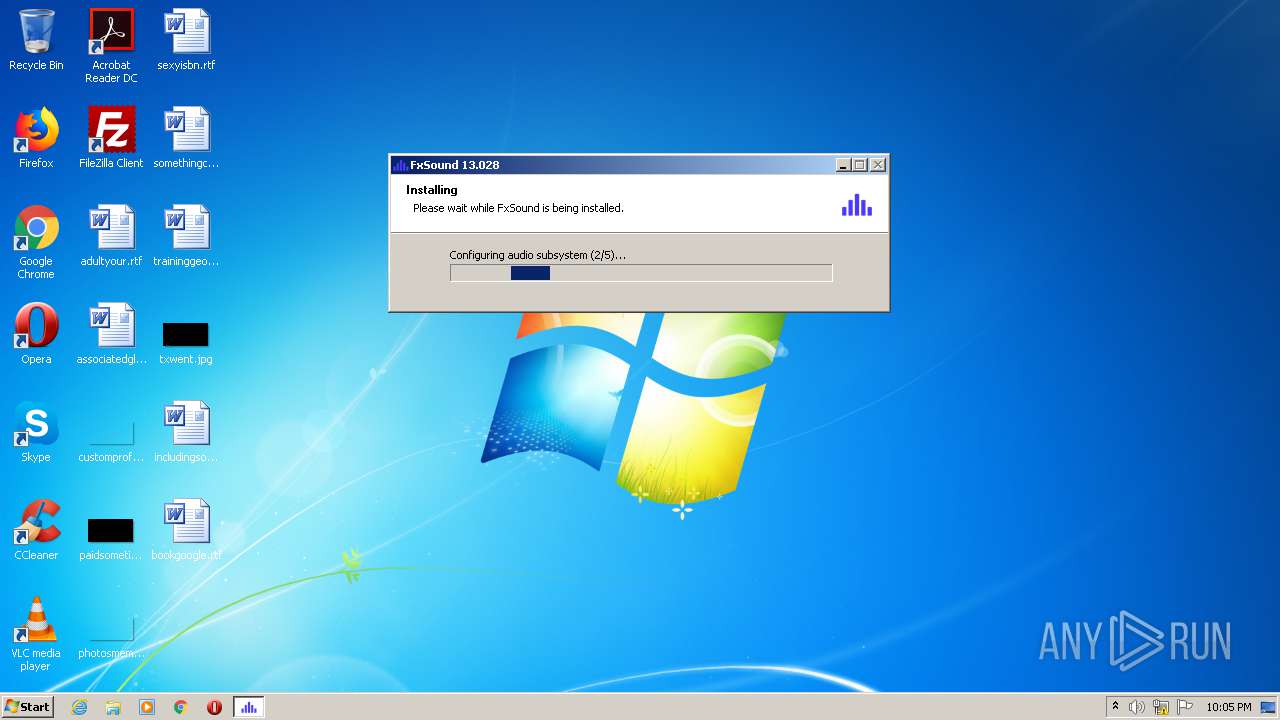Click the 'Installing' heading text

[432, 190]
